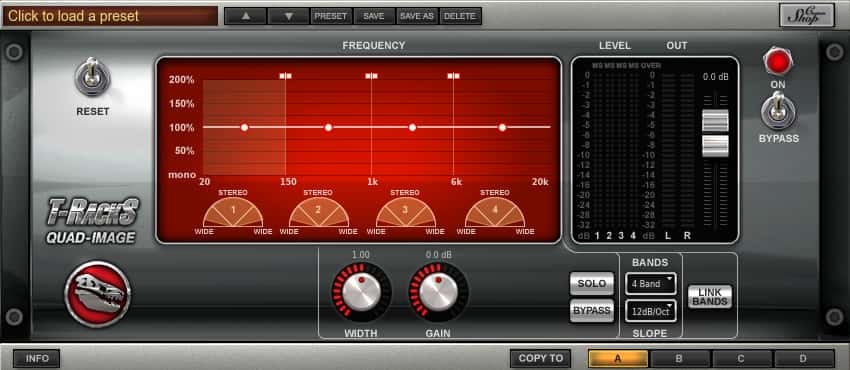
Task: Open the 4 Band dropdown
Action: (x=651, y=283)
